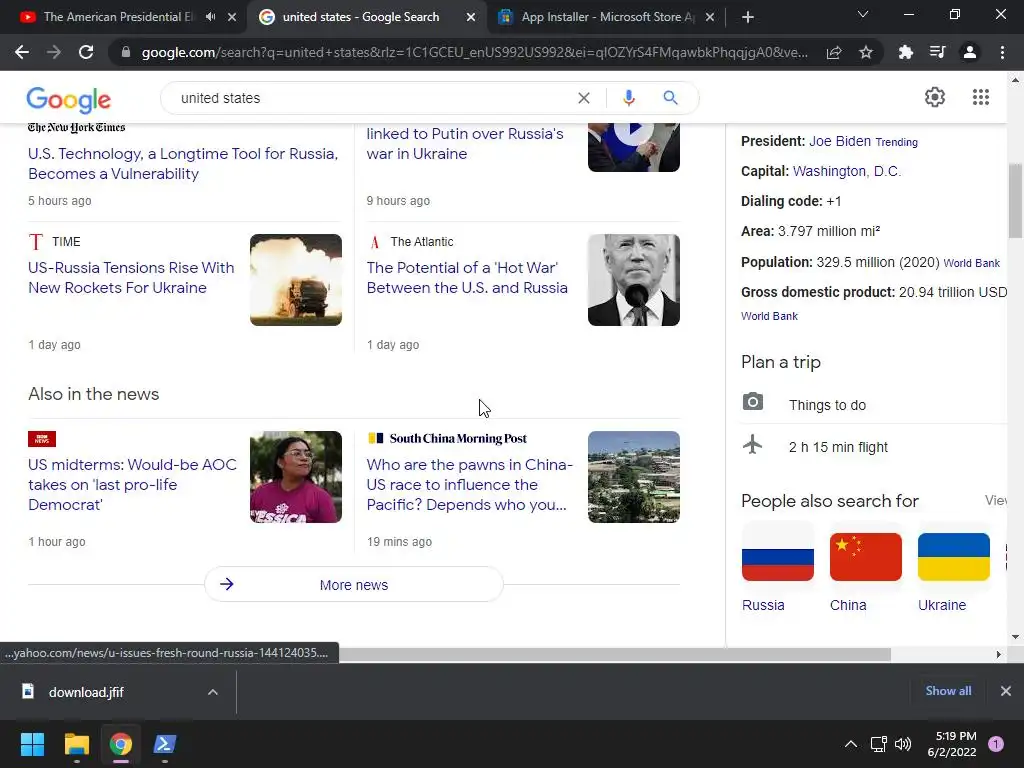Click the hillside town thumbnail
The width and height of the screenshot is (1024, 768).
(x=633, y=477)
